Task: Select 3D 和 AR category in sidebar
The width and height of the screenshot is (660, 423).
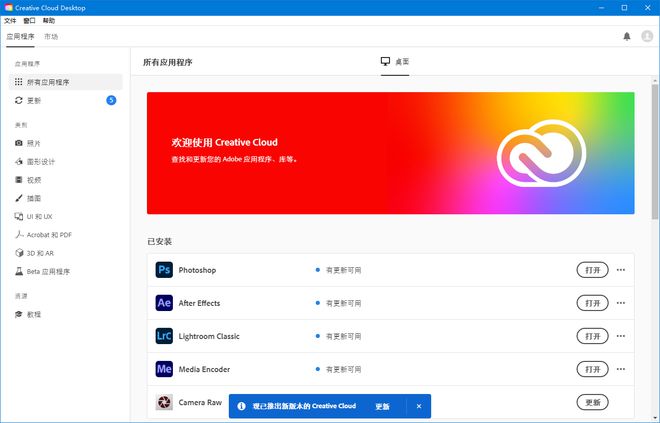Action: 66,253
